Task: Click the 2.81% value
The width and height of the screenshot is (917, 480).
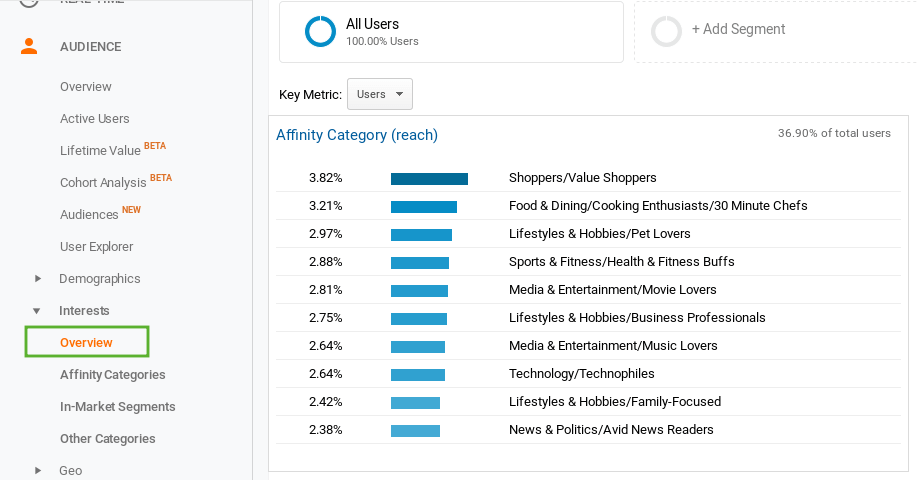Action: [x=326, y=290]
